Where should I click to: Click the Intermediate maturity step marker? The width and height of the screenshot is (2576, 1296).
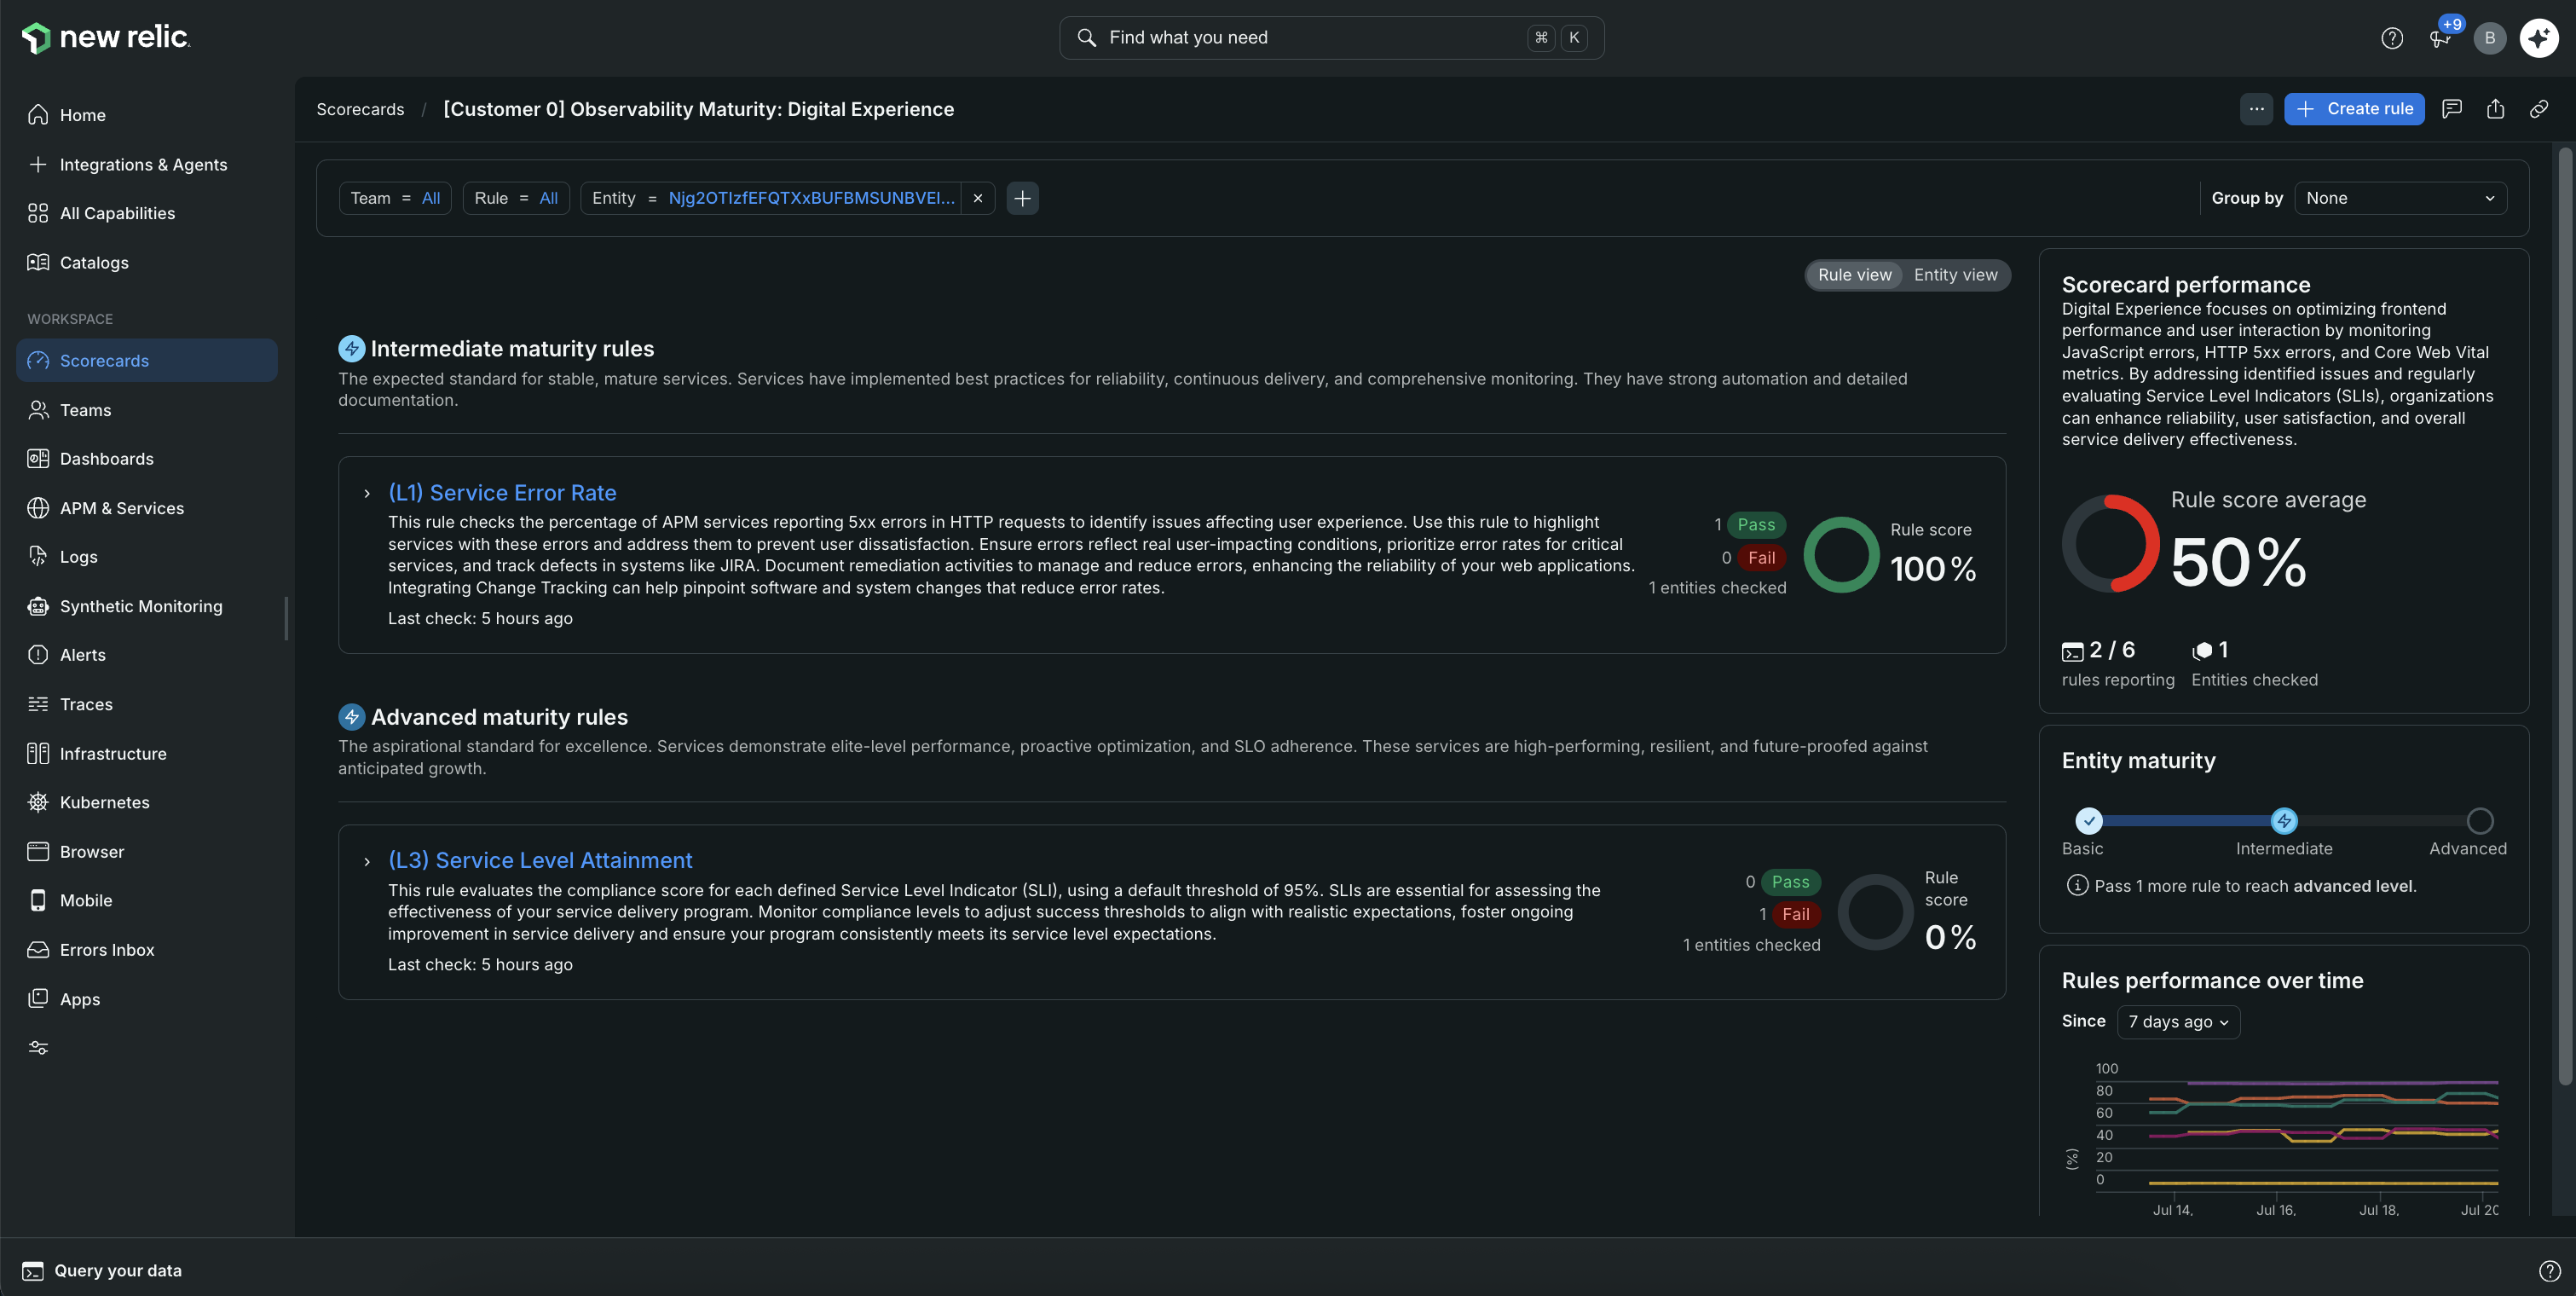click(x=2284, y=821)
